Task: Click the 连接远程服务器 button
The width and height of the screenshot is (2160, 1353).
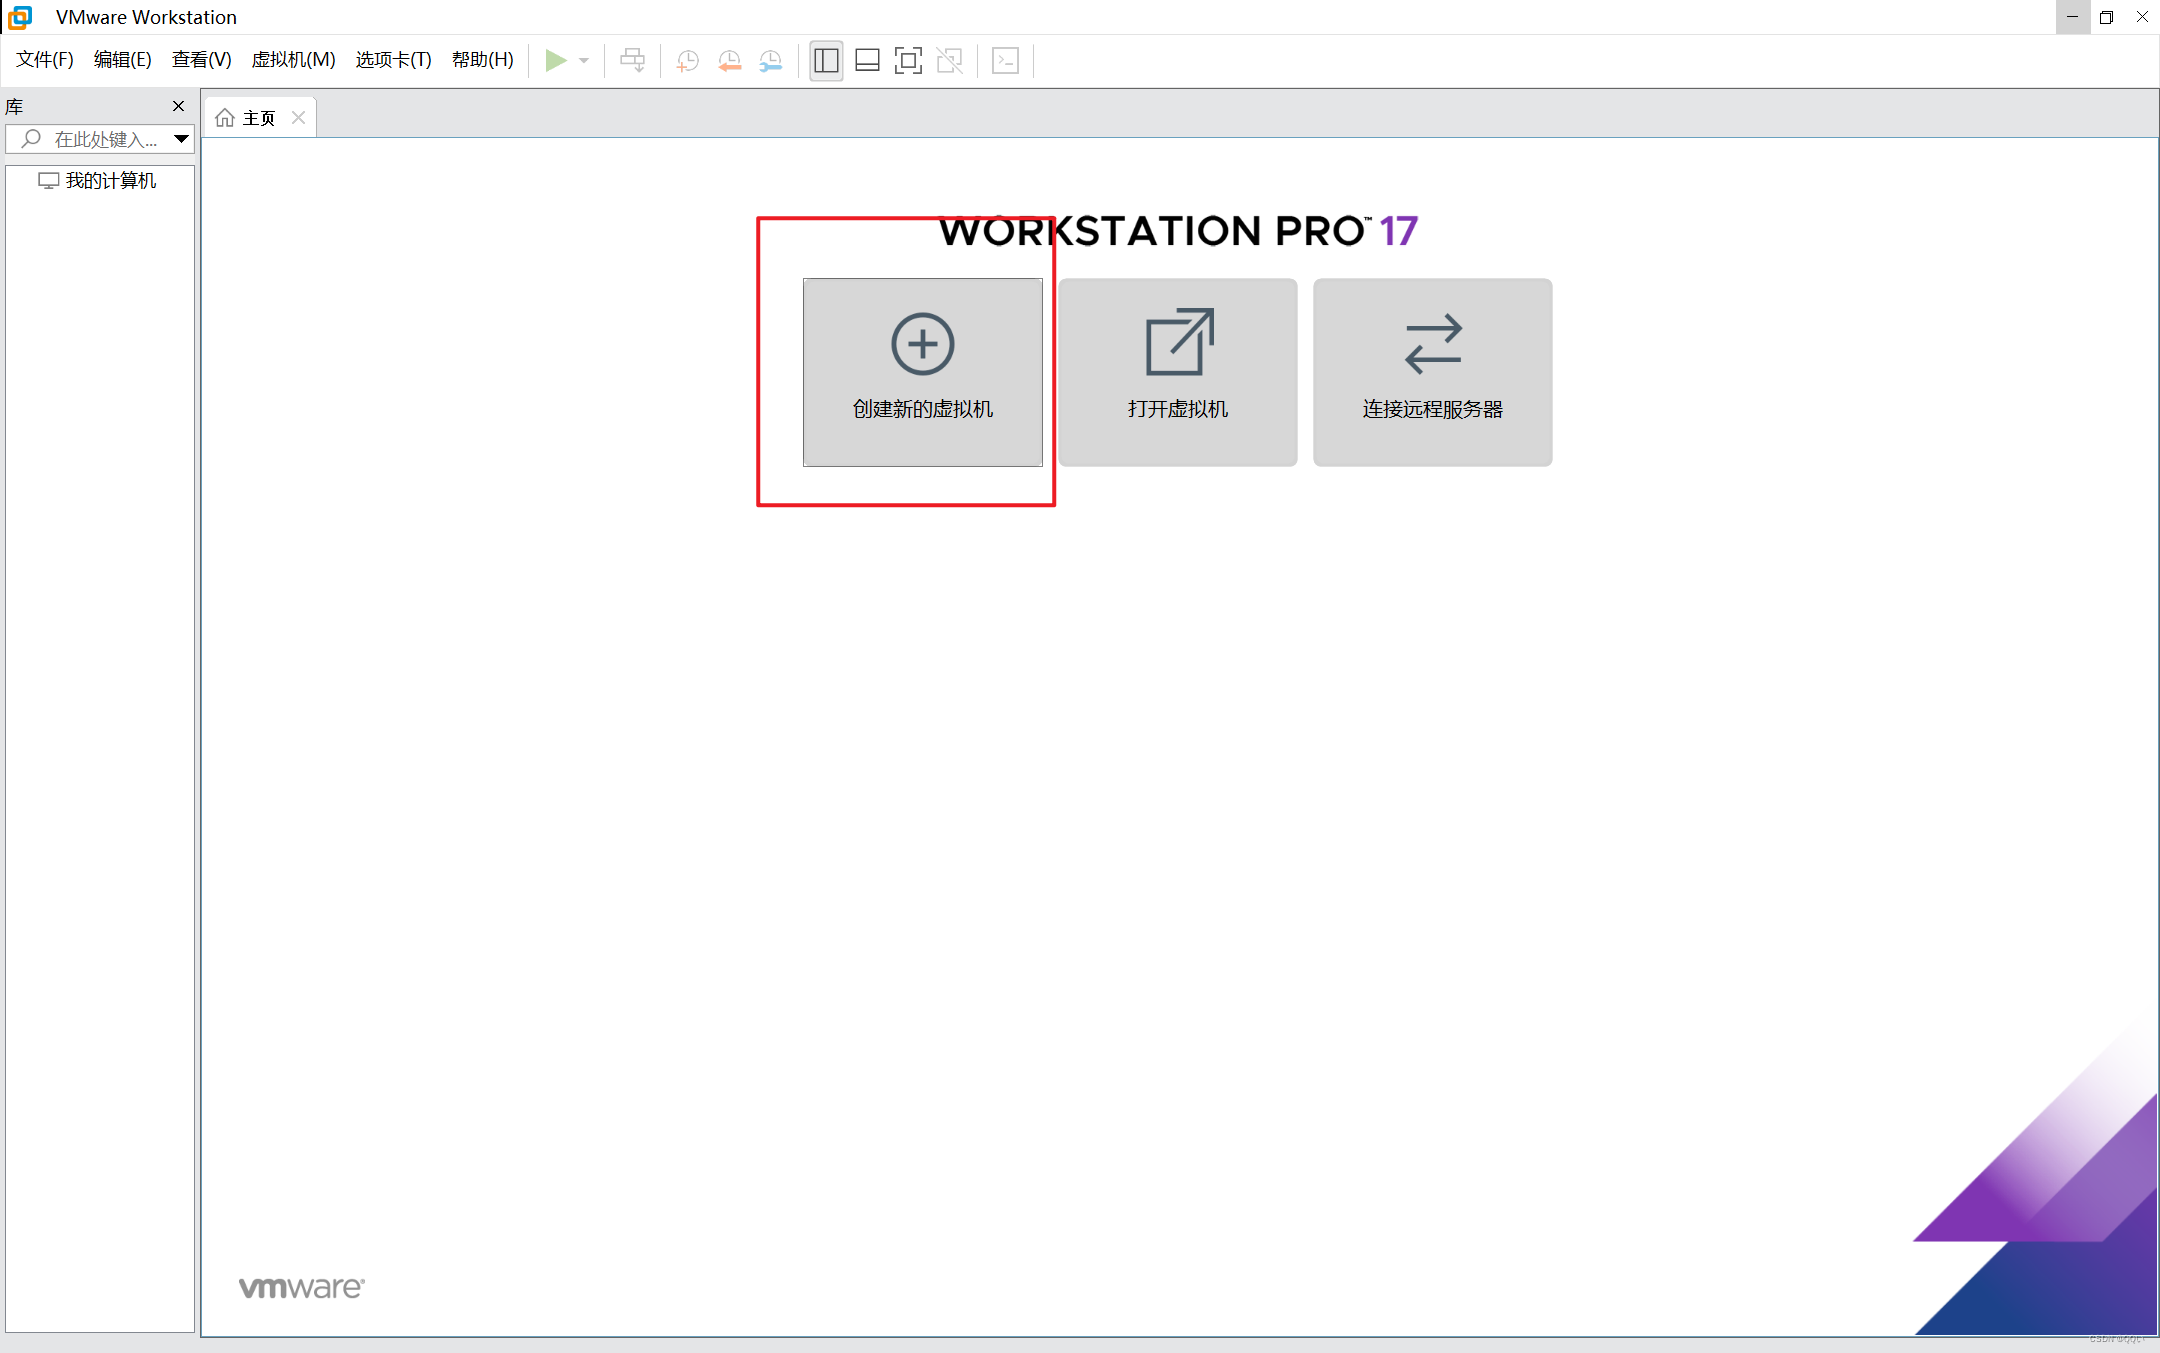Action: [1432, 372]
